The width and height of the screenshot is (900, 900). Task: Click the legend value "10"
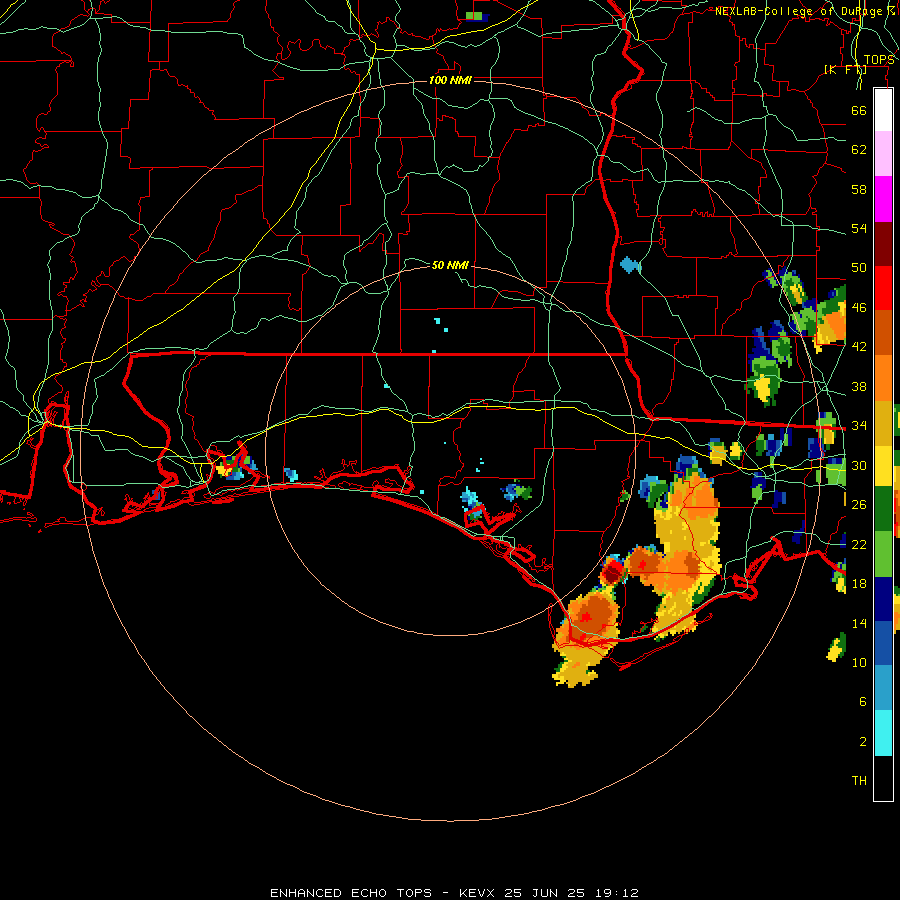point(859,663)
